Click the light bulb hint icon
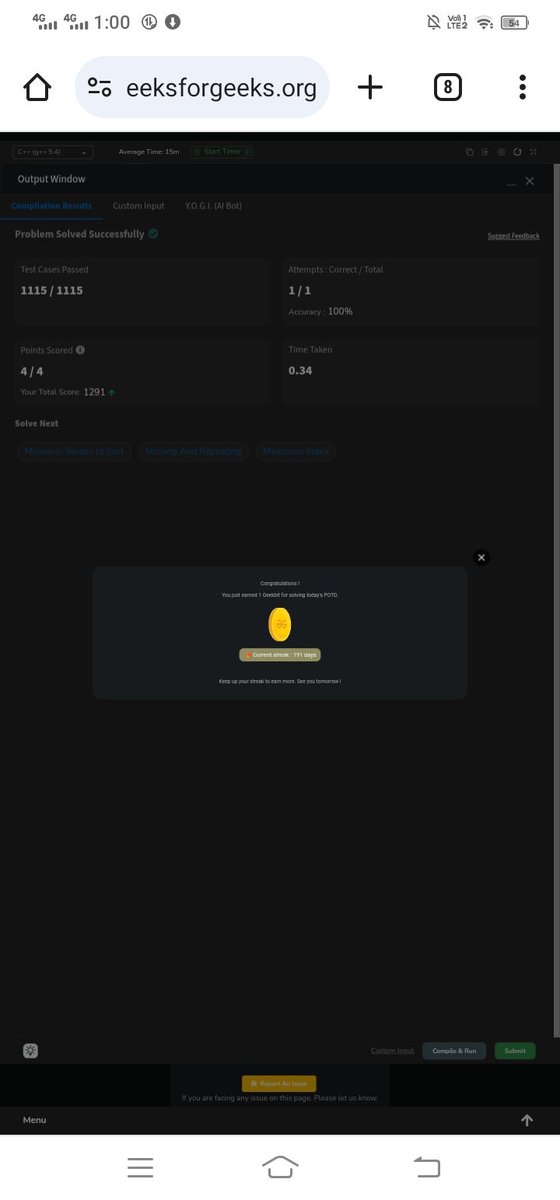Image resolution: width=560 pixels, height=1200 pixels. [31, 1050]
